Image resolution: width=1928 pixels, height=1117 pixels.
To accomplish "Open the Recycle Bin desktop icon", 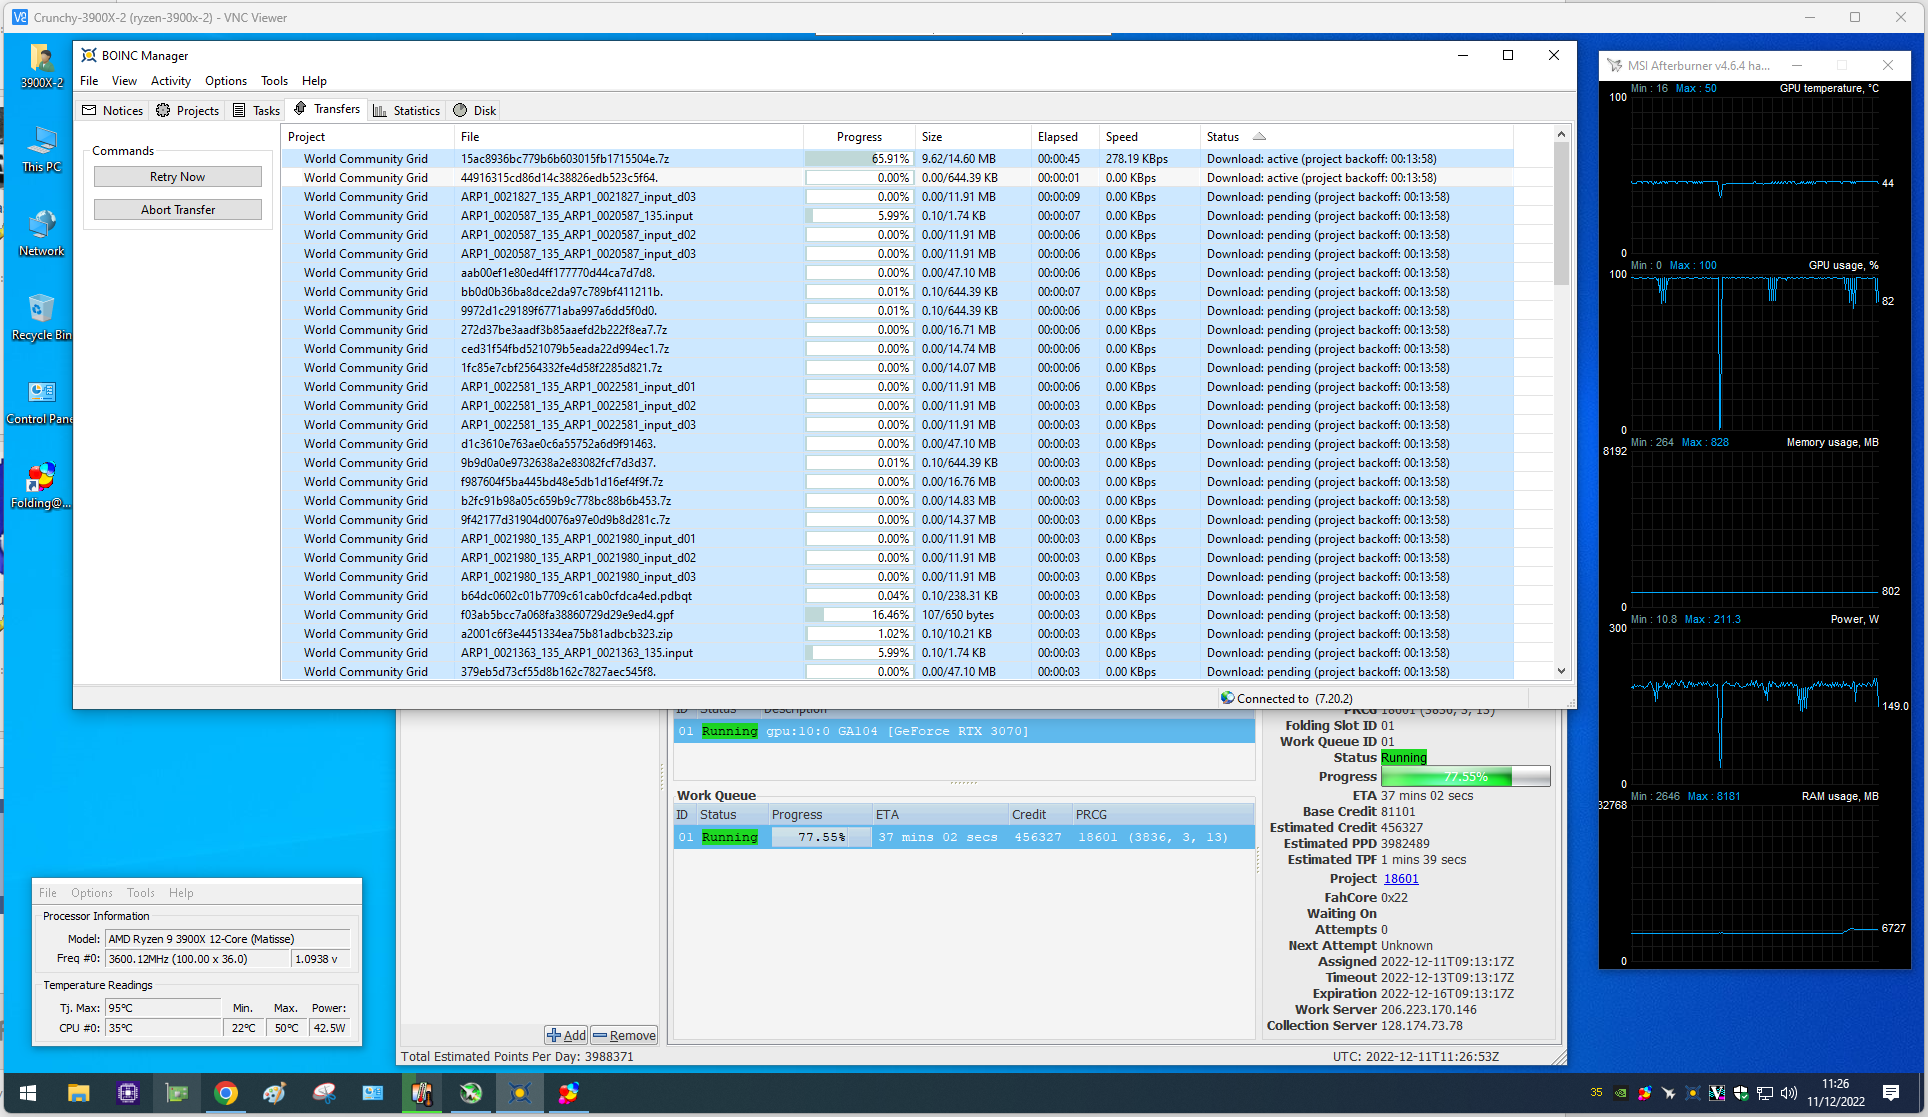I will tap(41, 318).
